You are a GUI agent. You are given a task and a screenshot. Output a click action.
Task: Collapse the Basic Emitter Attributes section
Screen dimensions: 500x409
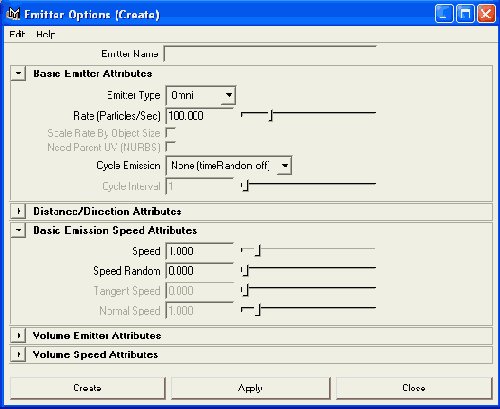pos(18,73)
